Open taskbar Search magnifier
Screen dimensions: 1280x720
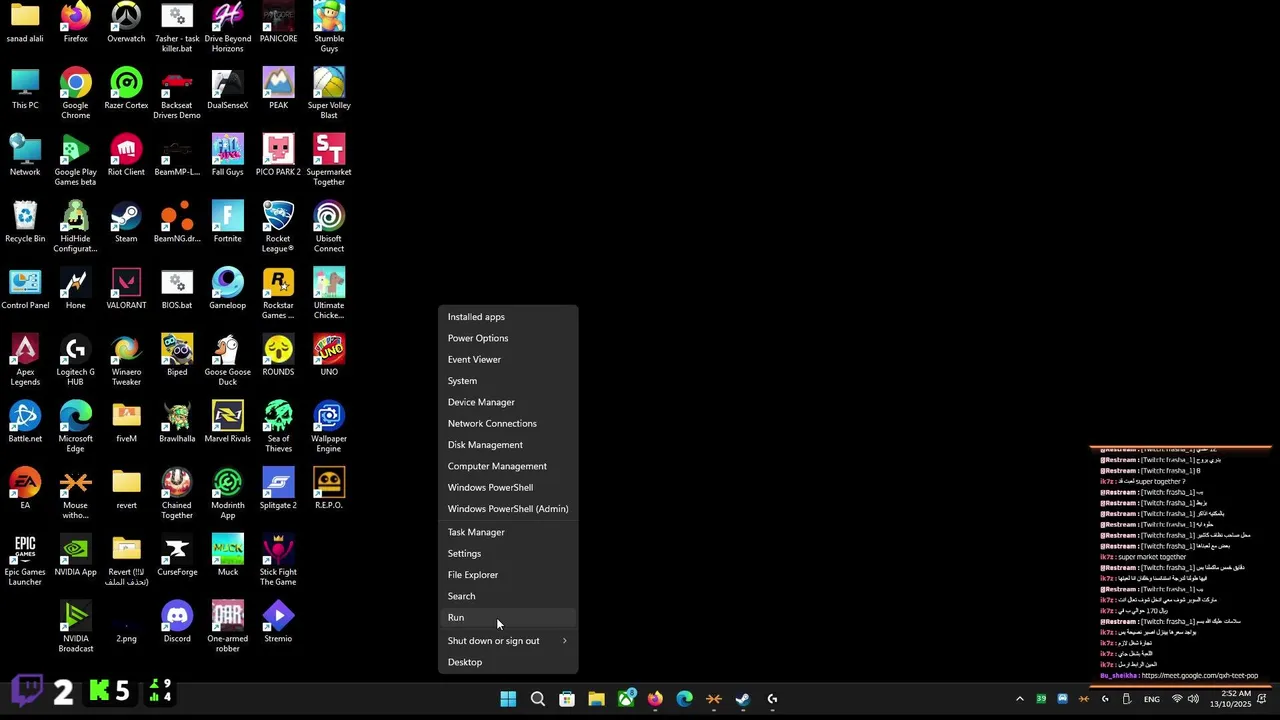pos(537,699)
